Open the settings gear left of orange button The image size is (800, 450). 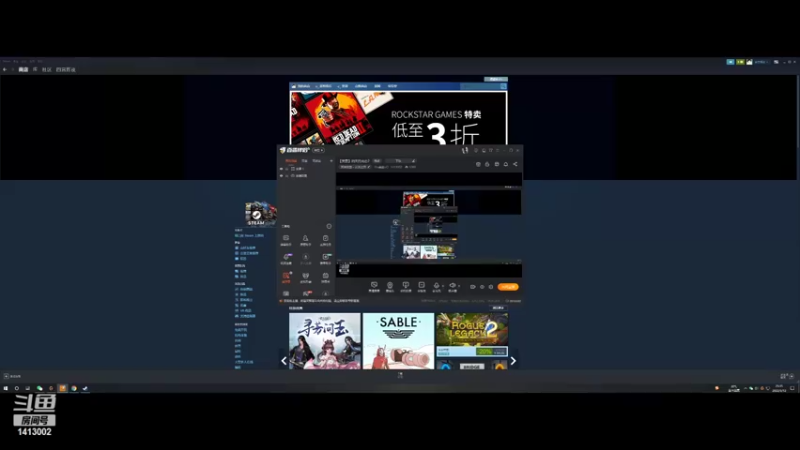coord(491,287)
